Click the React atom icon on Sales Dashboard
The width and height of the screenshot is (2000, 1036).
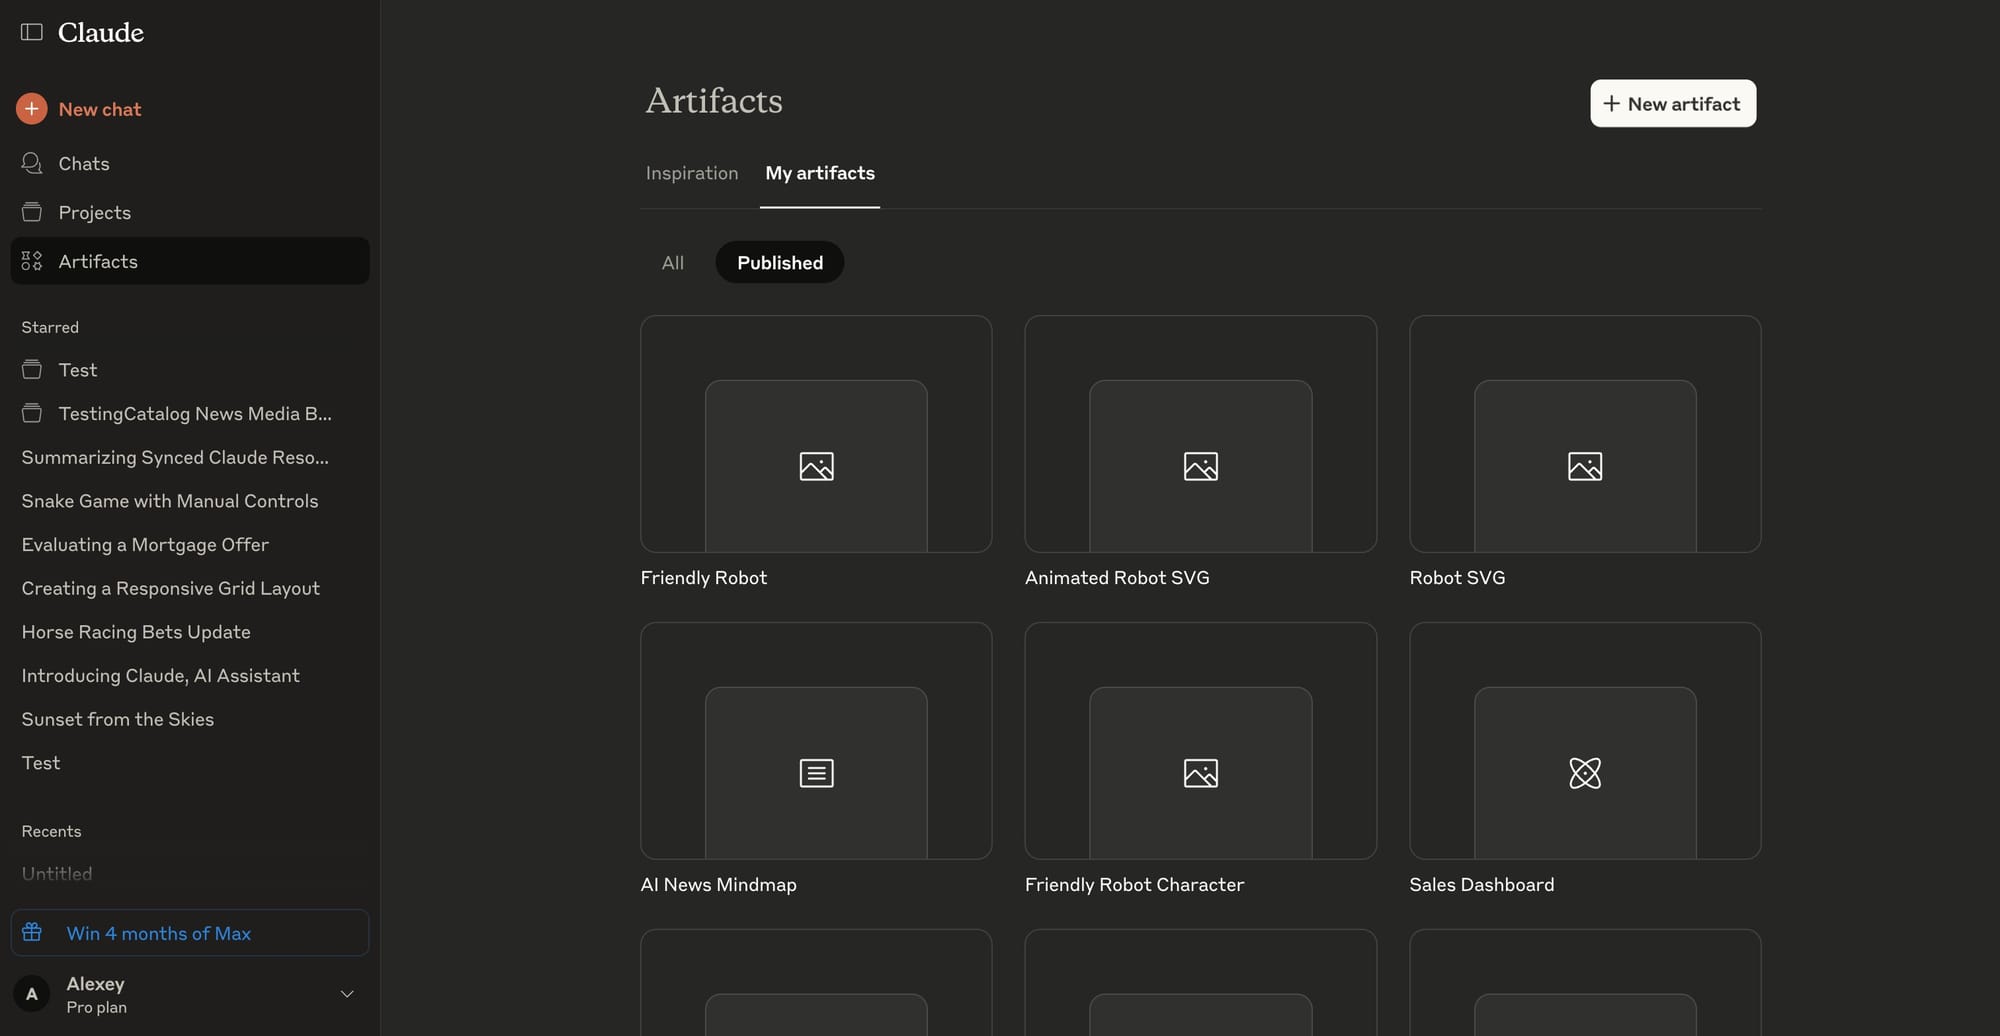click(x=1585, y=773)
